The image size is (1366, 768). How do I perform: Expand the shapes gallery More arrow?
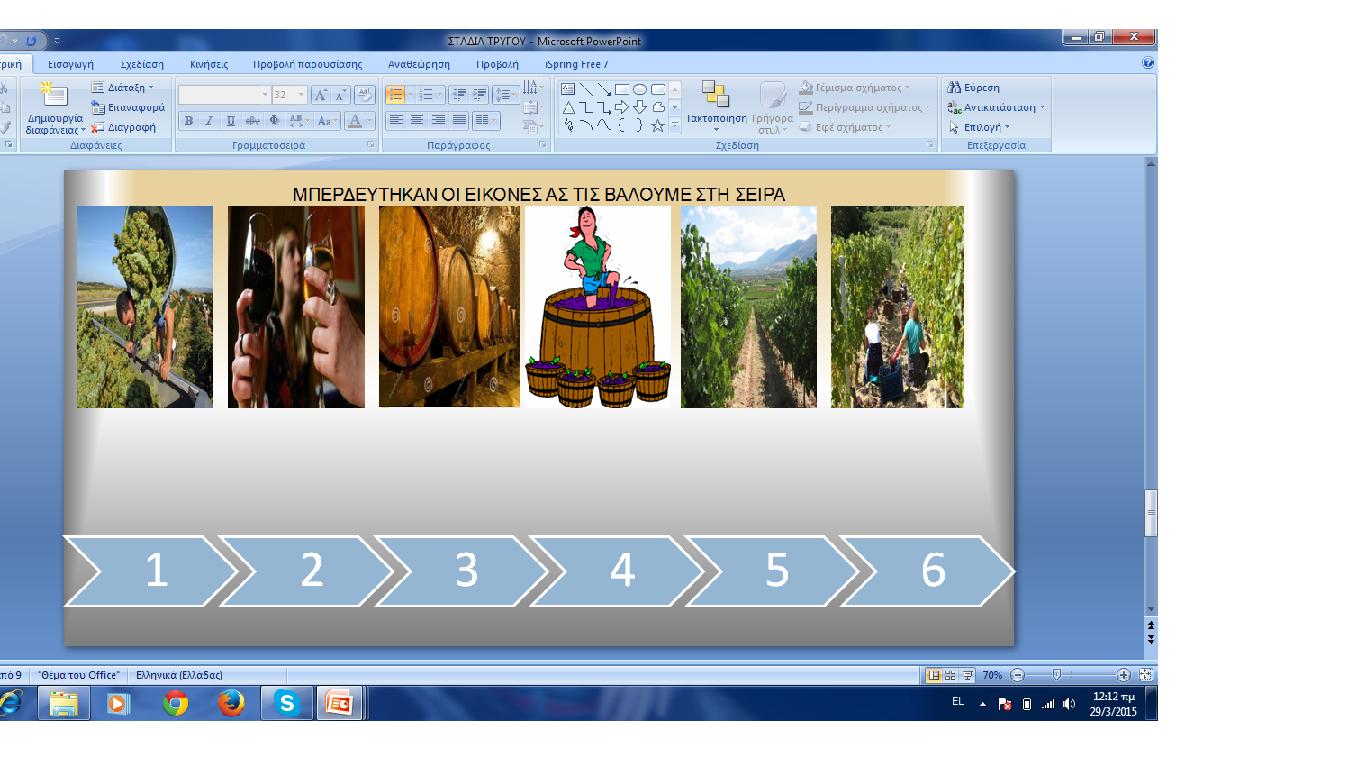[x=675, y=125]
